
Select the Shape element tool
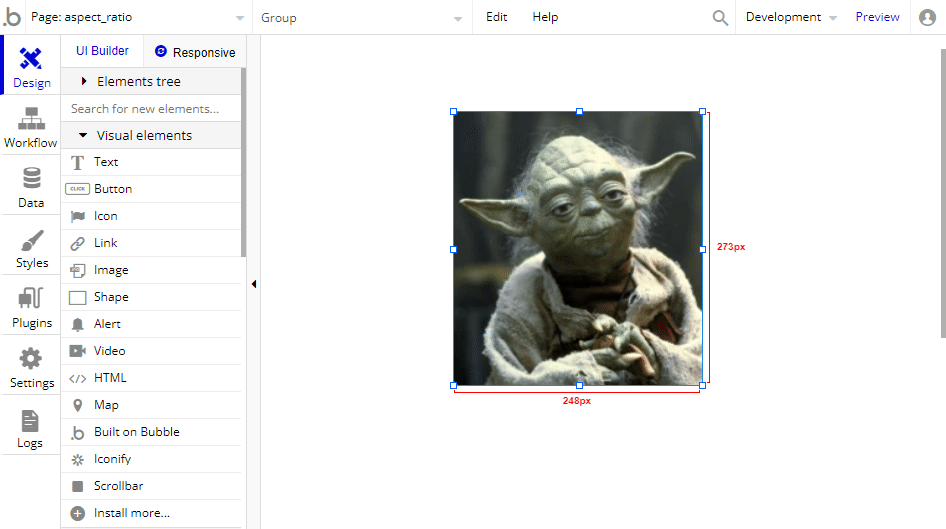[x=151, y=297]
